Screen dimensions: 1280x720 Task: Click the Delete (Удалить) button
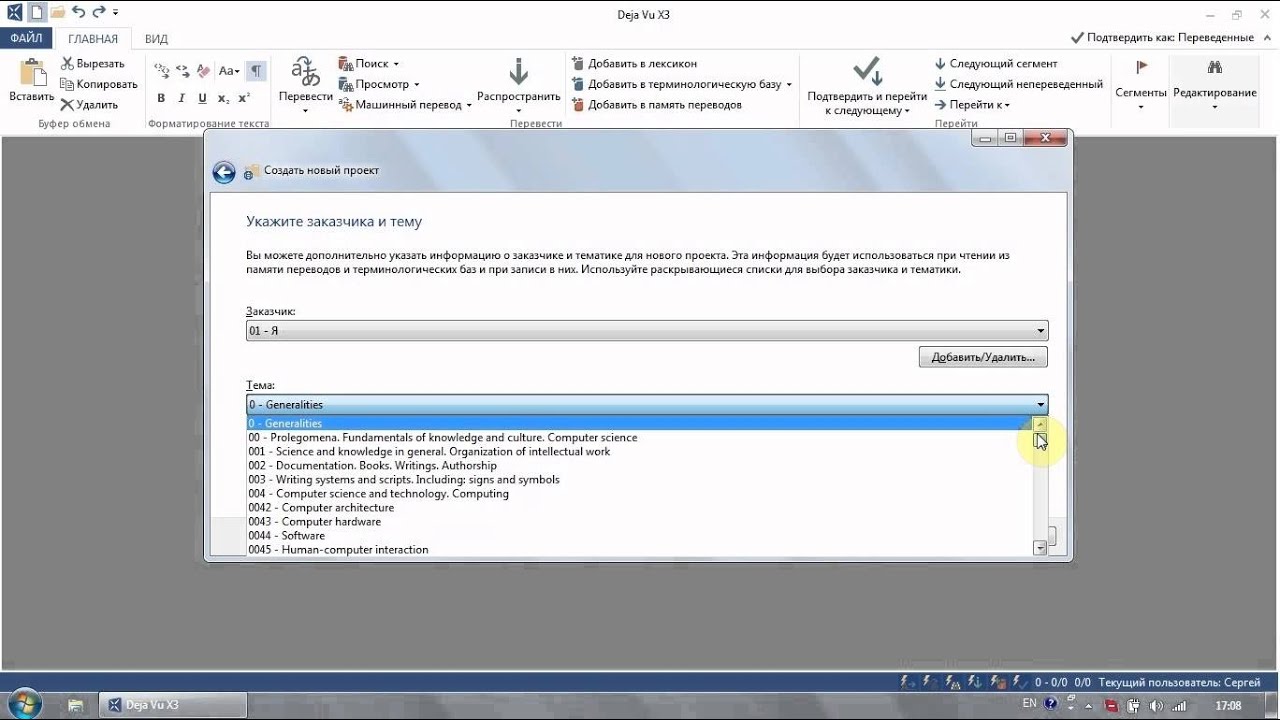tap(89, 104)
